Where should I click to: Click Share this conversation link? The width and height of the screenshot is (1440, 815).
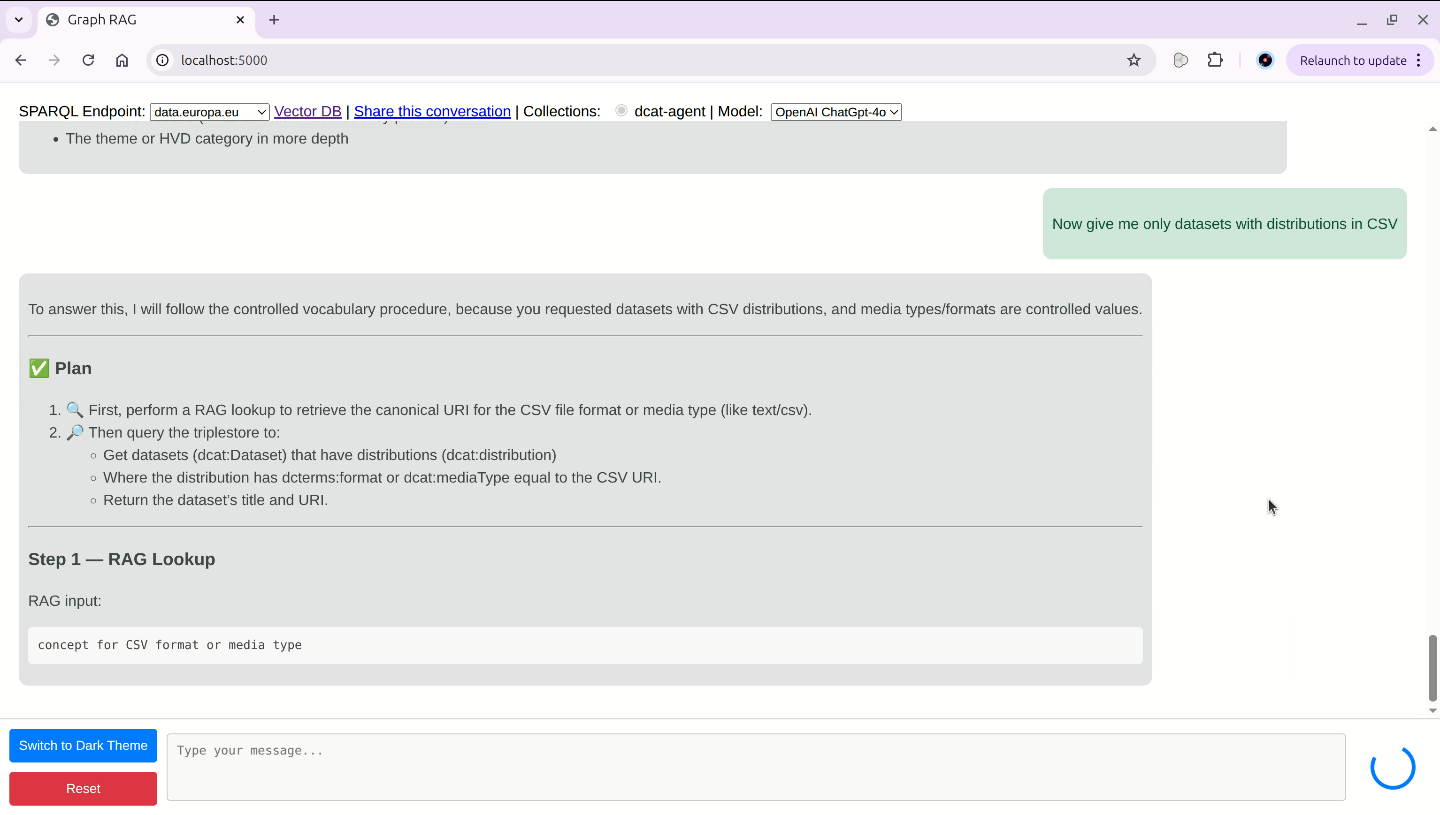click(432, 111)
